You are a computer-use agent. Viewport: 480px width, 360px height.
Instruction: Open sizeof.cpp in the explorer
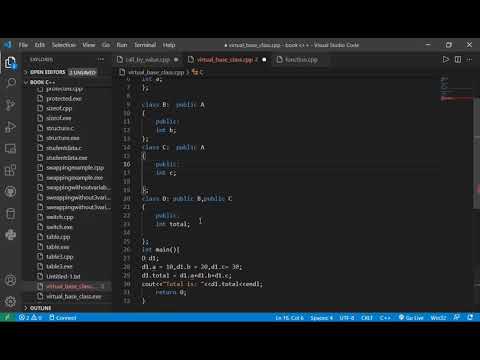click(x=59, y=108)
